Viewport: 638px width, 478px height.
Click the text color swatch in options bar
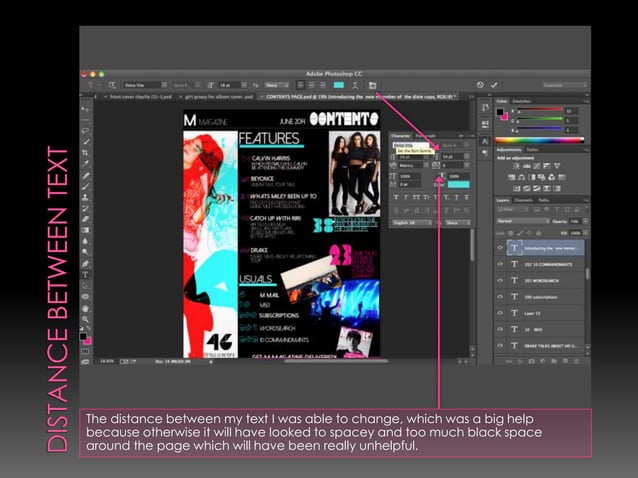click(x=339, y=85)
